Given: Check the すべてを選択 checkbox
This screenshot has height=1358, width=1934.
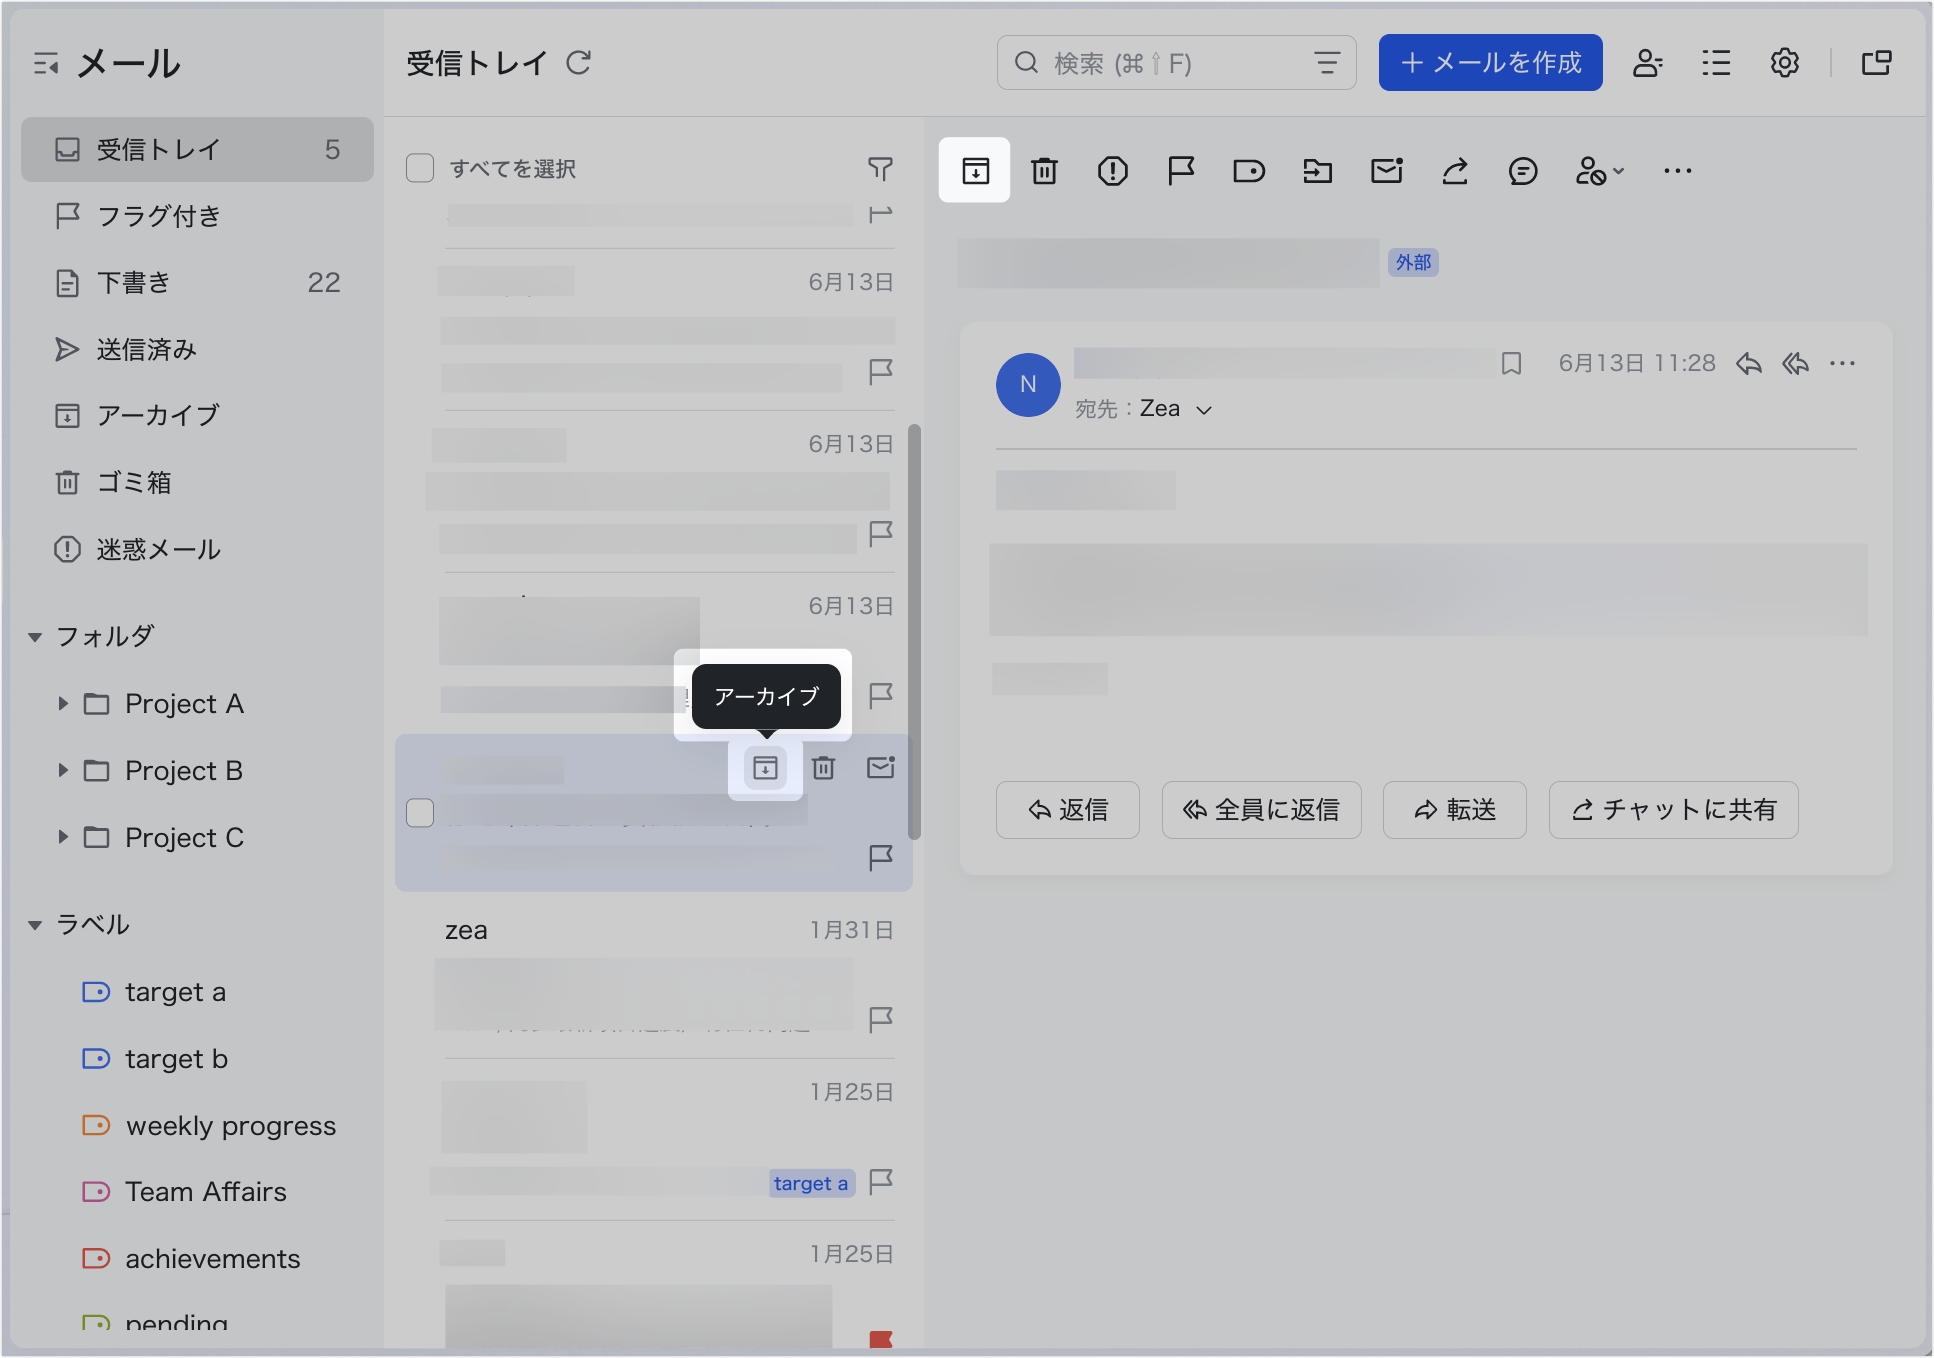Looking at the screenshot, I should (420, 168).
